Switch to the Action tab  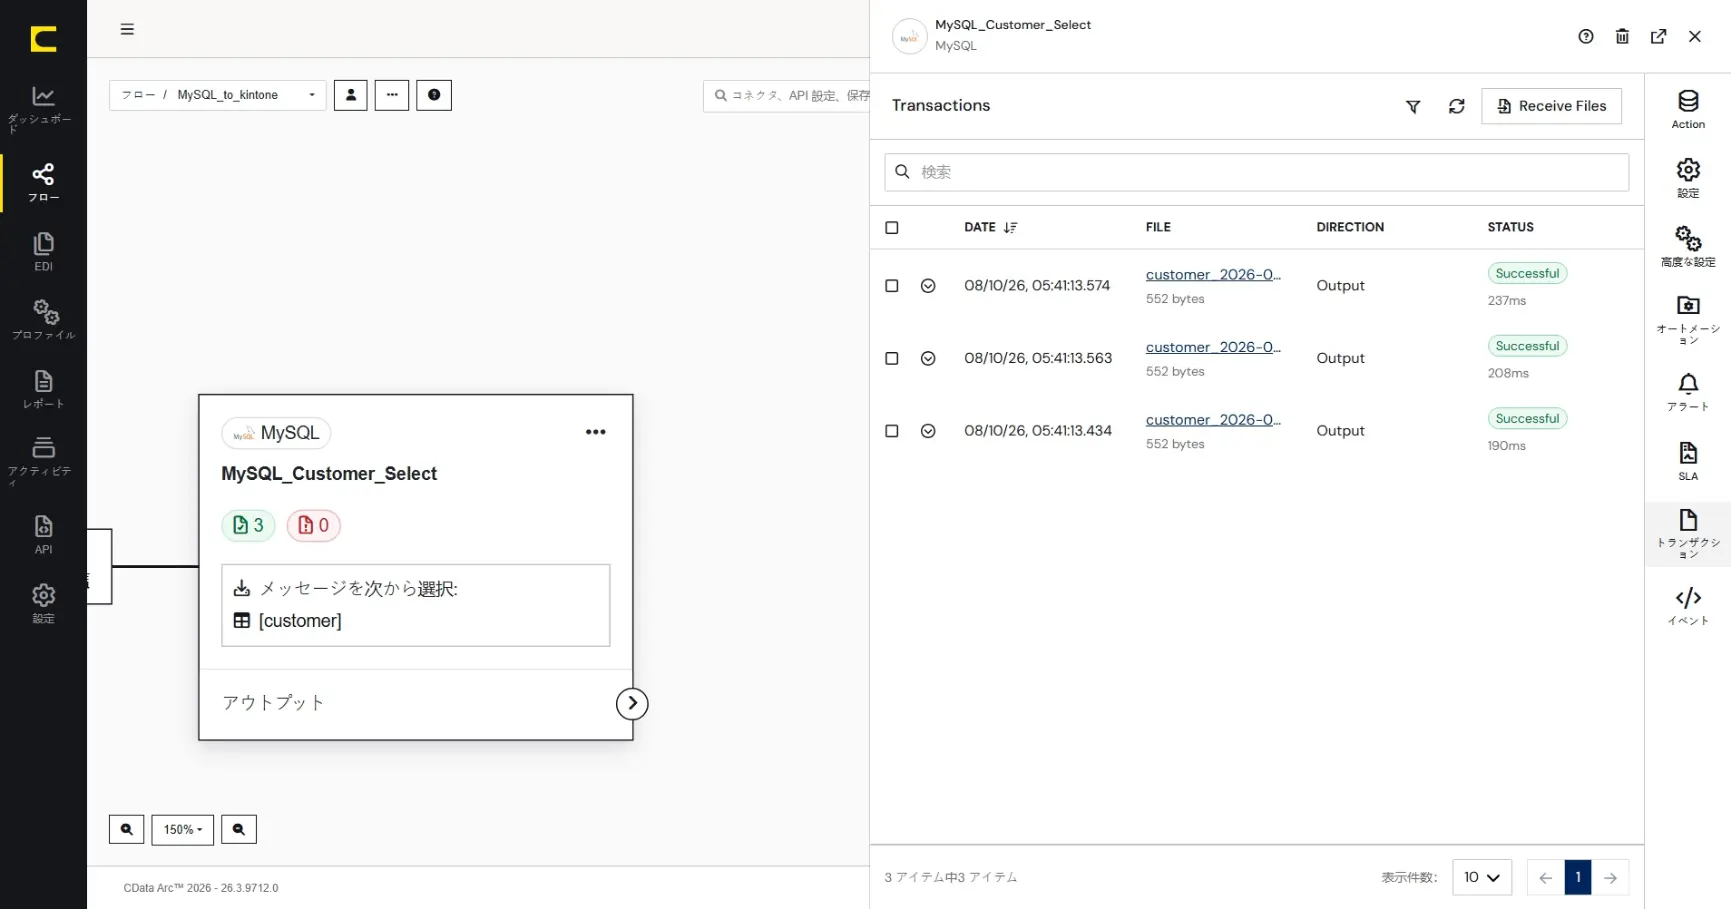[1688, 110]
